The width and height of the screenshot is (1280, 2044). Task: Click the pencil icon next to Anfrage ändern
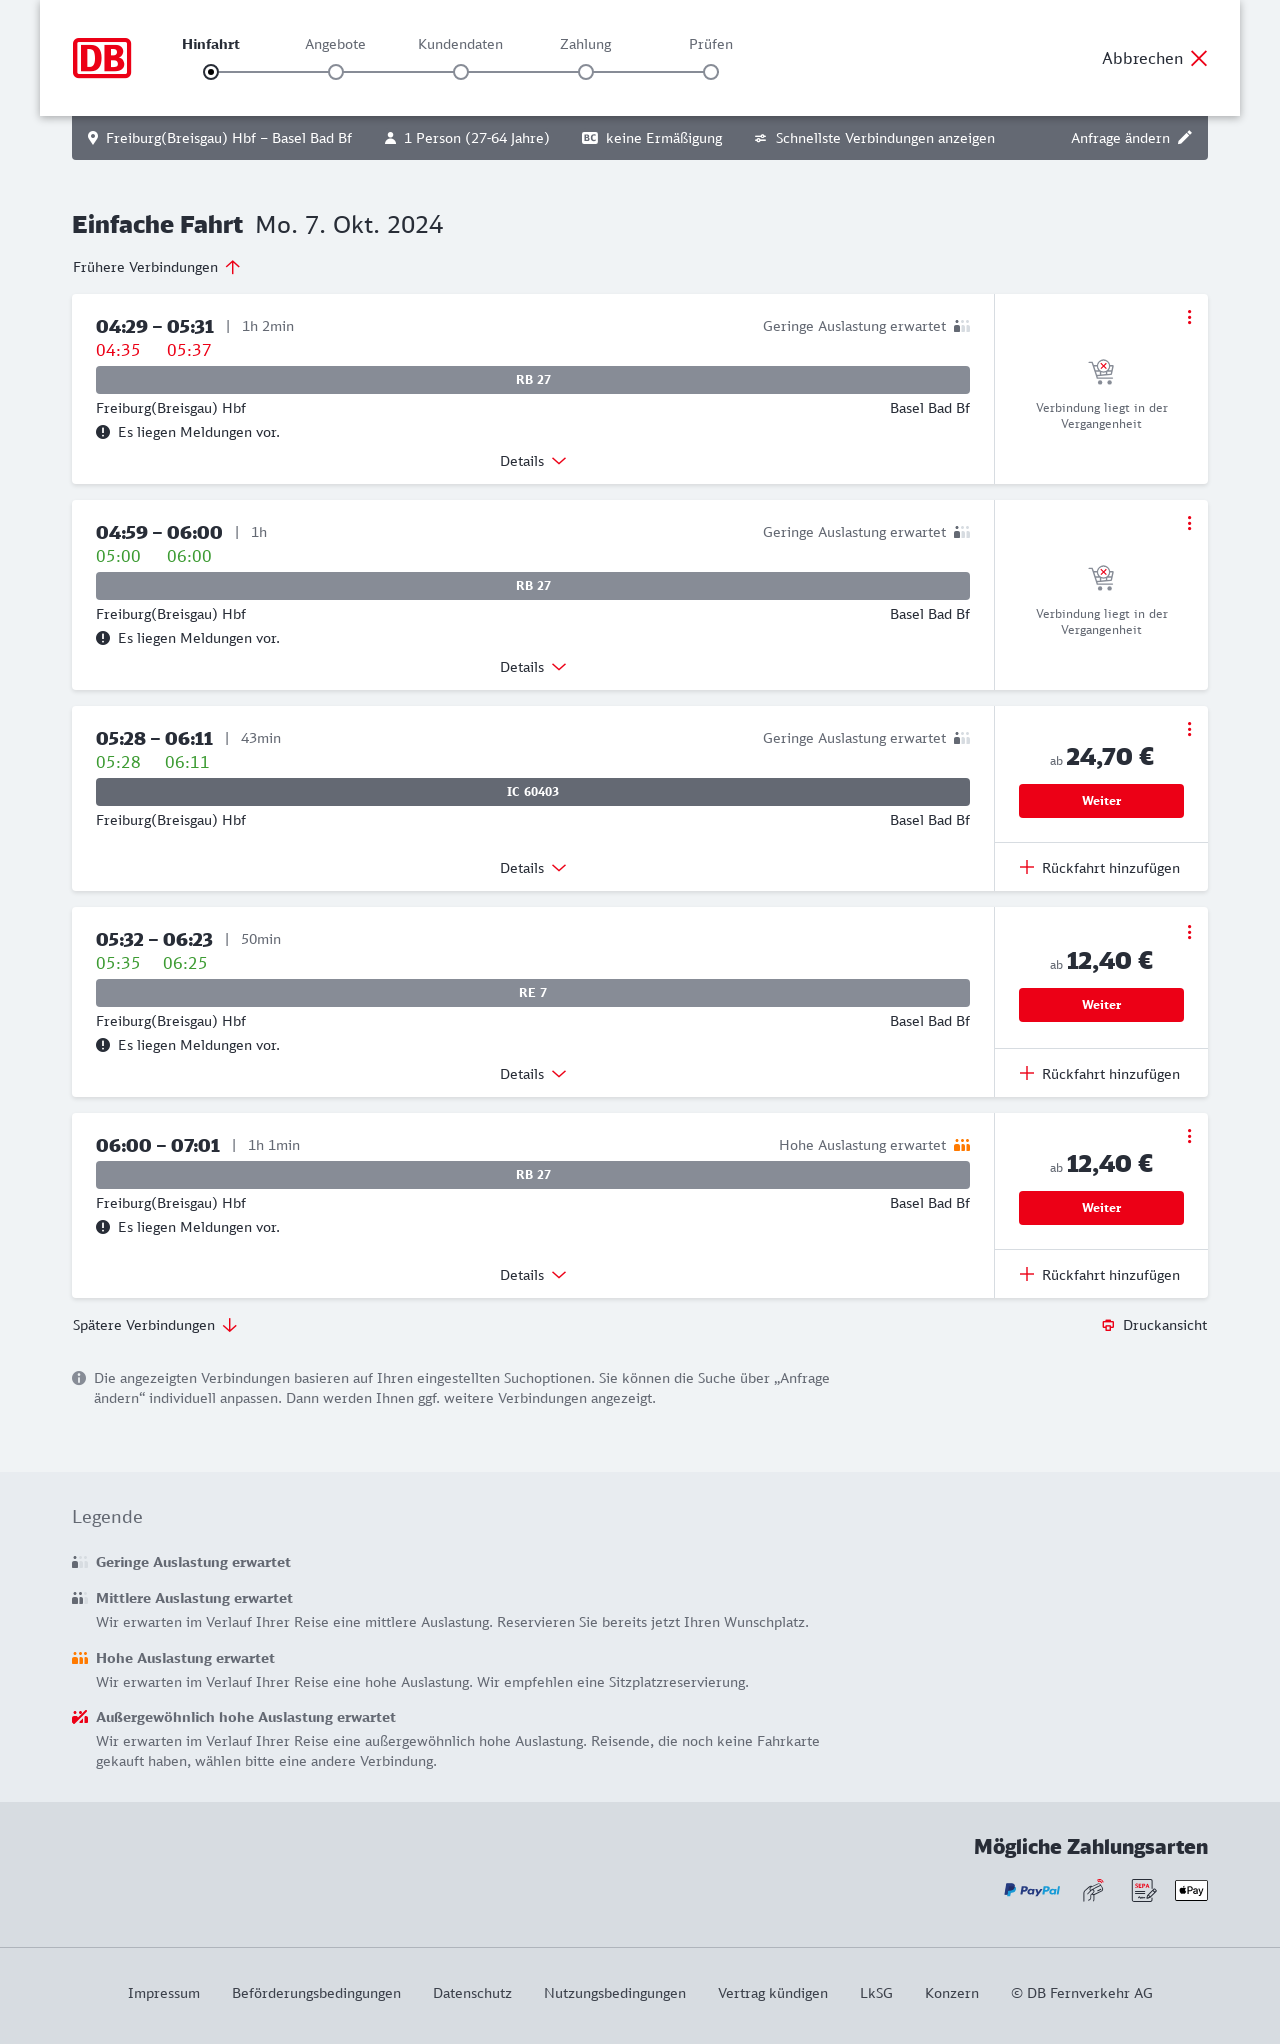coord(1185,138)
